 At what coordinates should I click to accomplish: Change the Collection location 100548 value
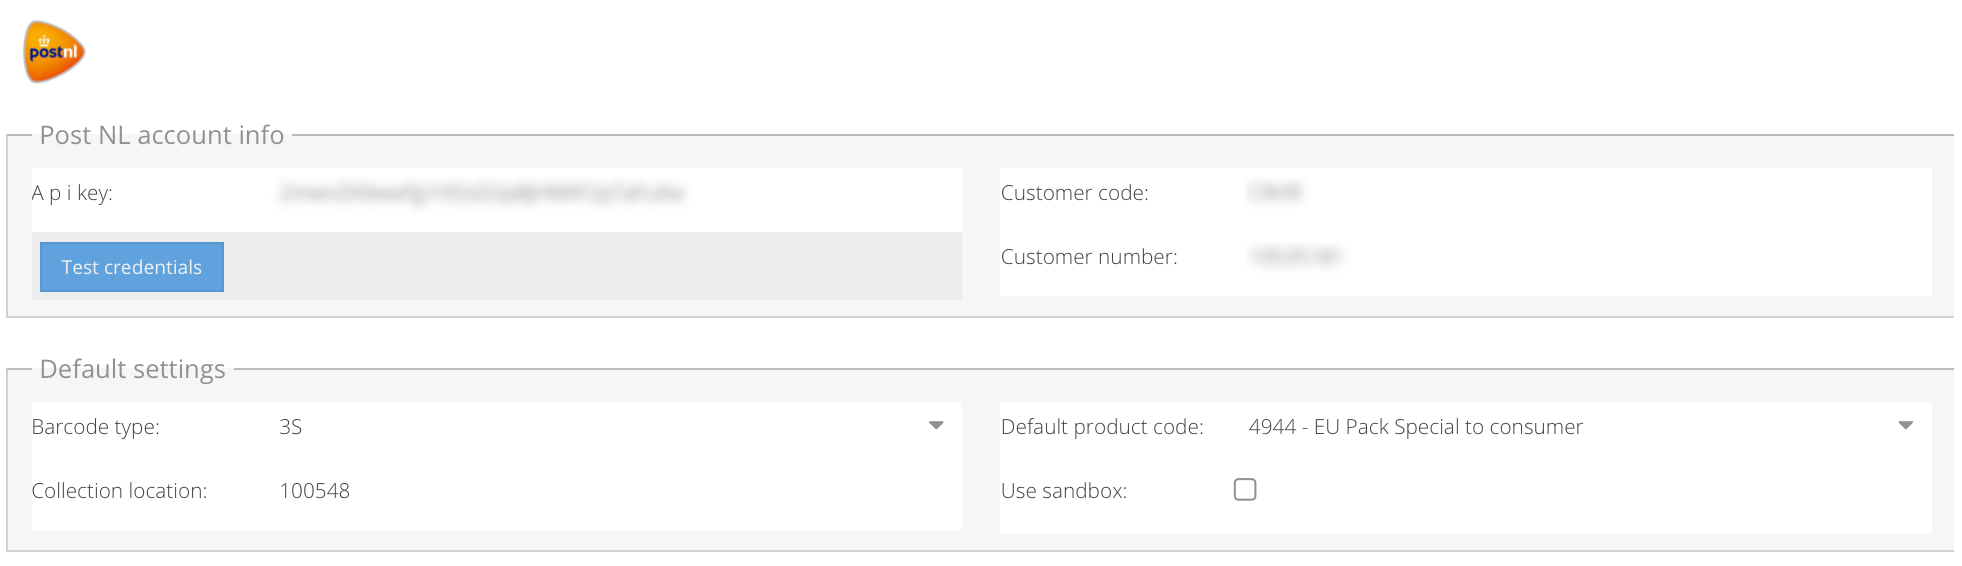315,491
